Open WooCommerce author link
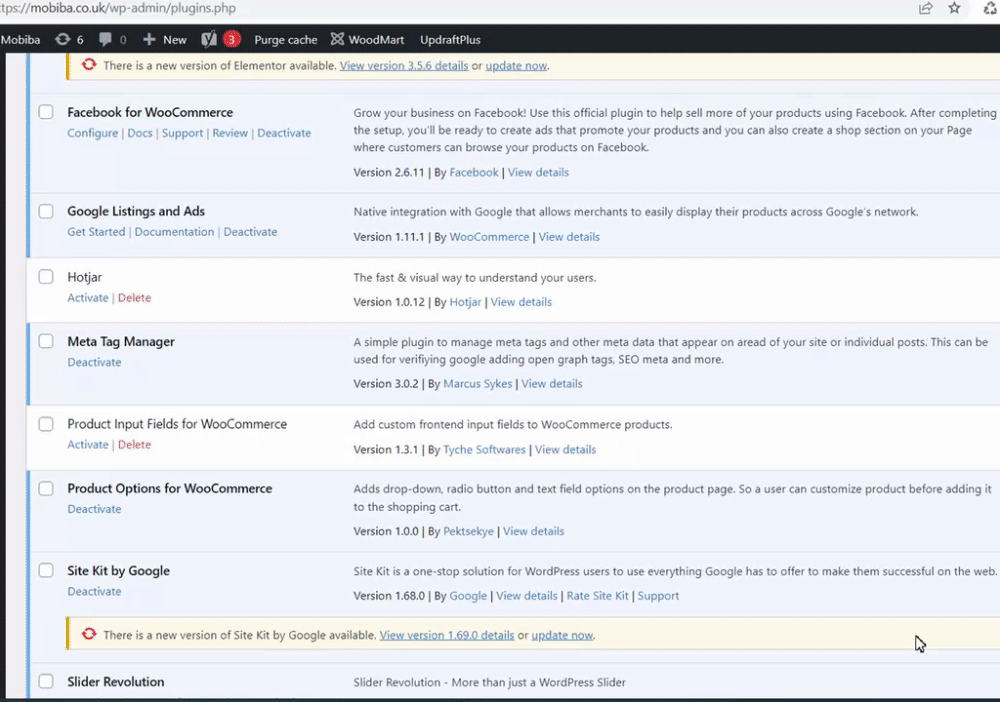The height and width of the screenshot is (702, 1000). [489, 237]
